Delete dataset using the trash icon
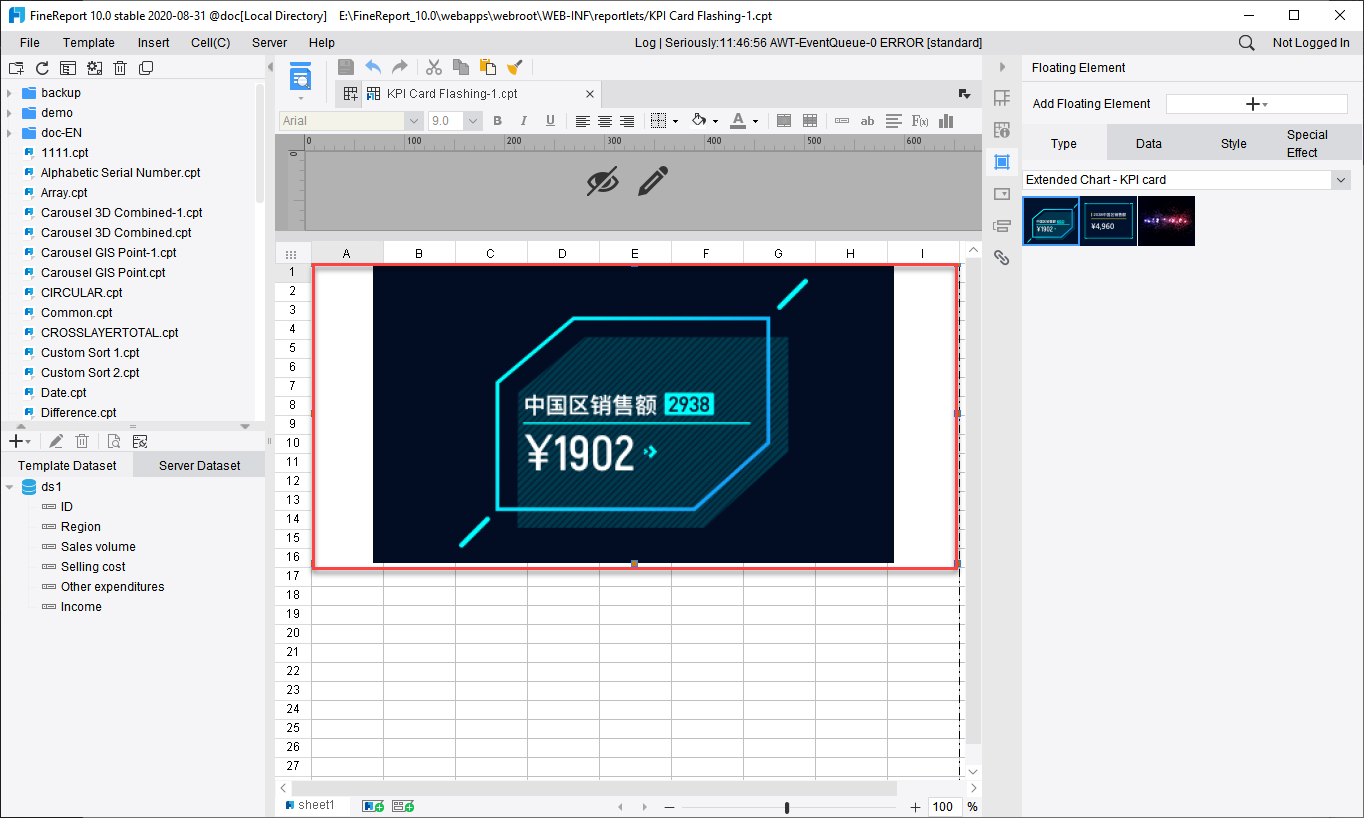Viewport: 1364px width, 818px height. click(x=82, y=440)
